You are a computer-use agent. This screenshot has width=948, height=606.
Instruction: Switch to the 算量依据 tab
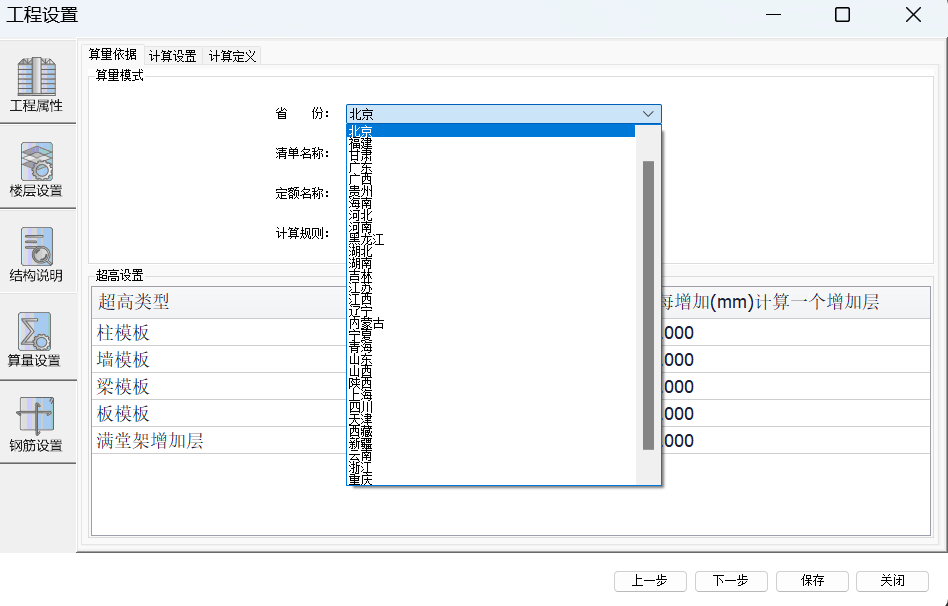[113, 55]
